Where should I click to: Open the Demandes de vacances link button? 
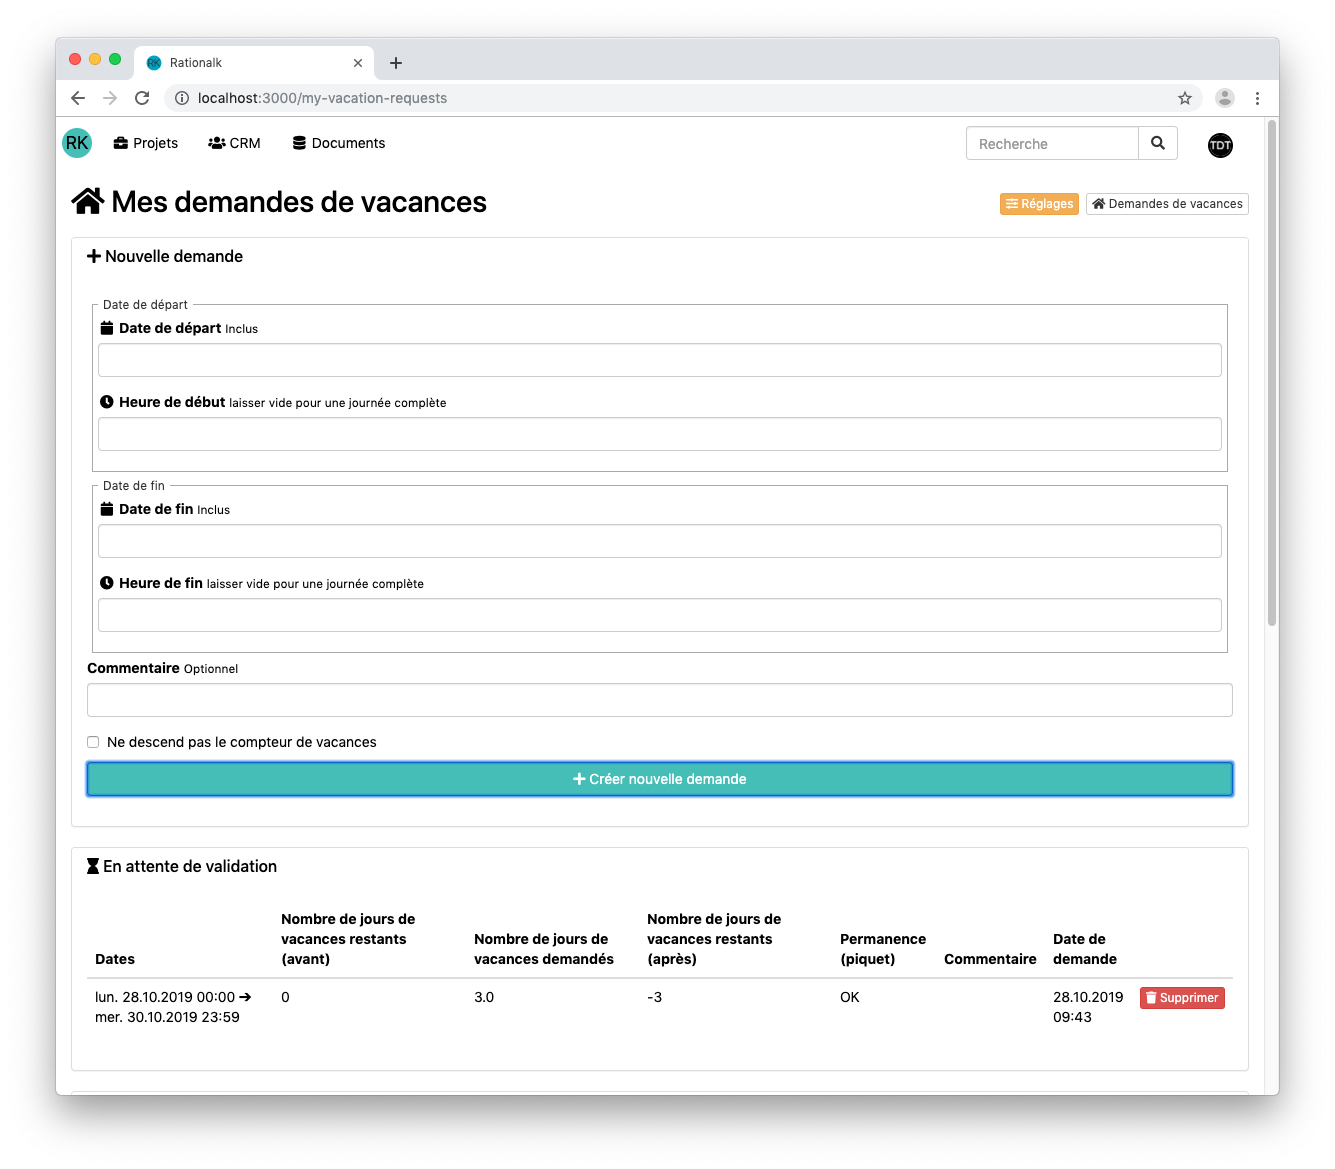pyautogui.click(x=1167, y=204)
